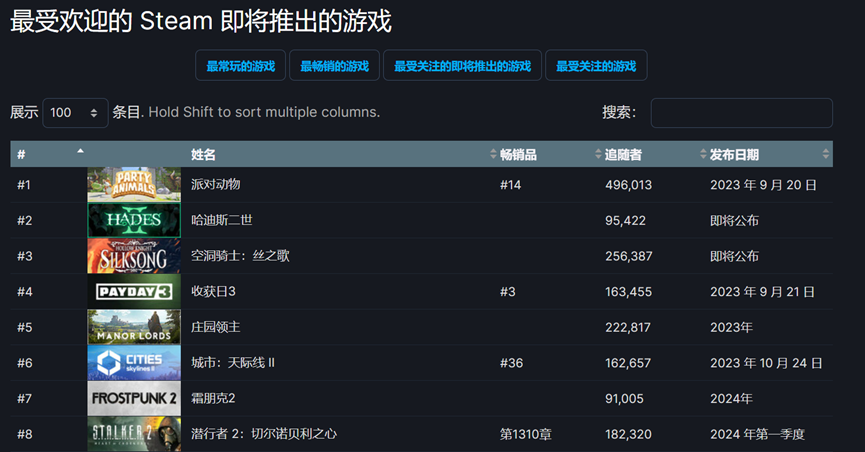Click the 城市：天际线 II name link
Screen dimensions: 865x452
[233, 363]
